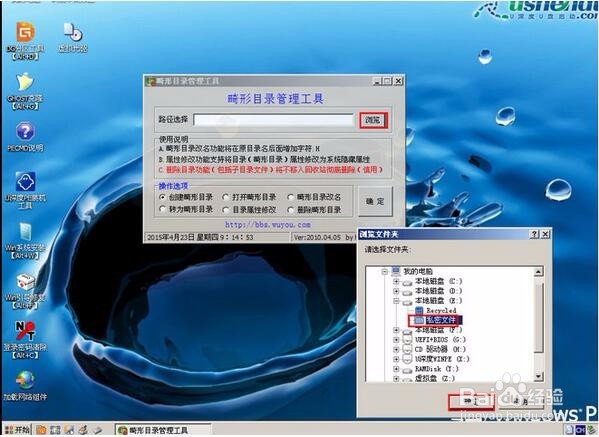Click the first quick launch icon in taskbar
The height and width of the screenshot is (437, 599).
point(41,430)
